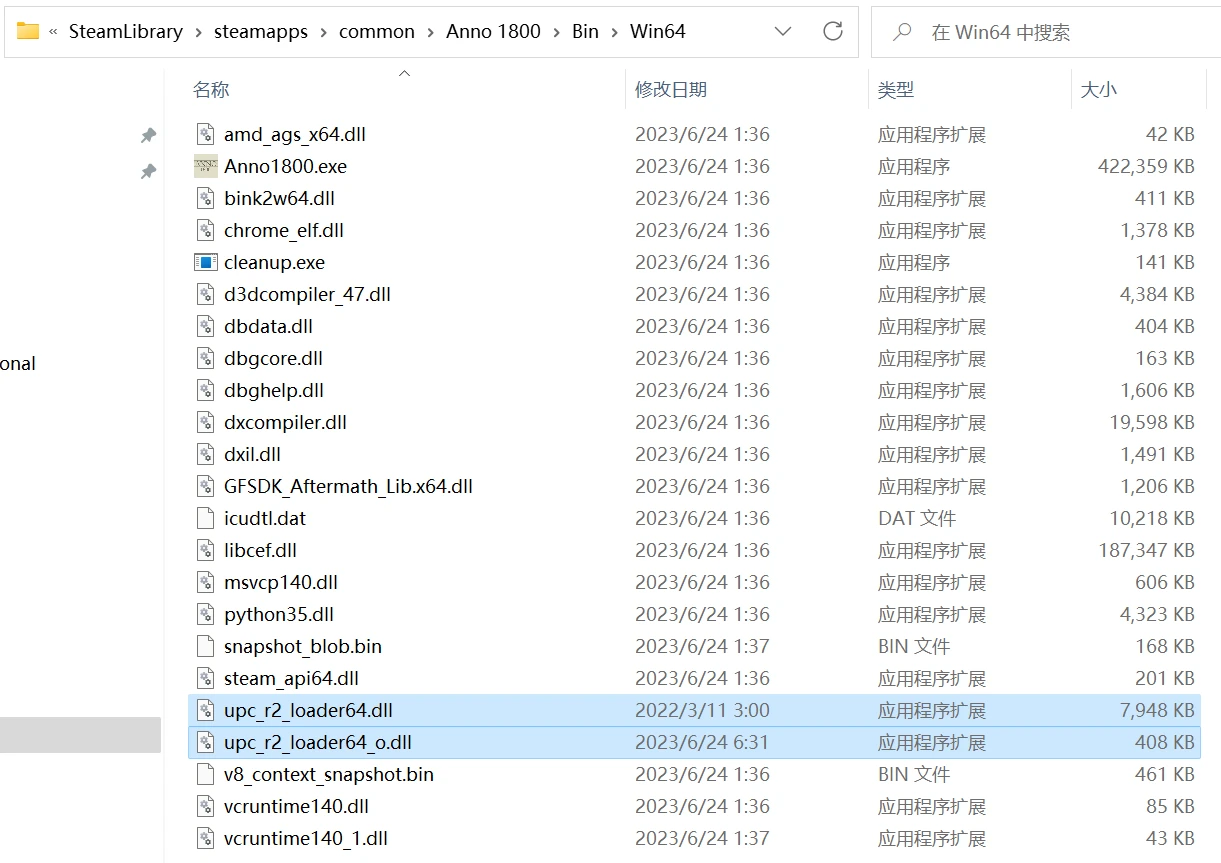1221x863 pixels.
Task: Open the address bar history dropdown
Action: tap(783, 32)
